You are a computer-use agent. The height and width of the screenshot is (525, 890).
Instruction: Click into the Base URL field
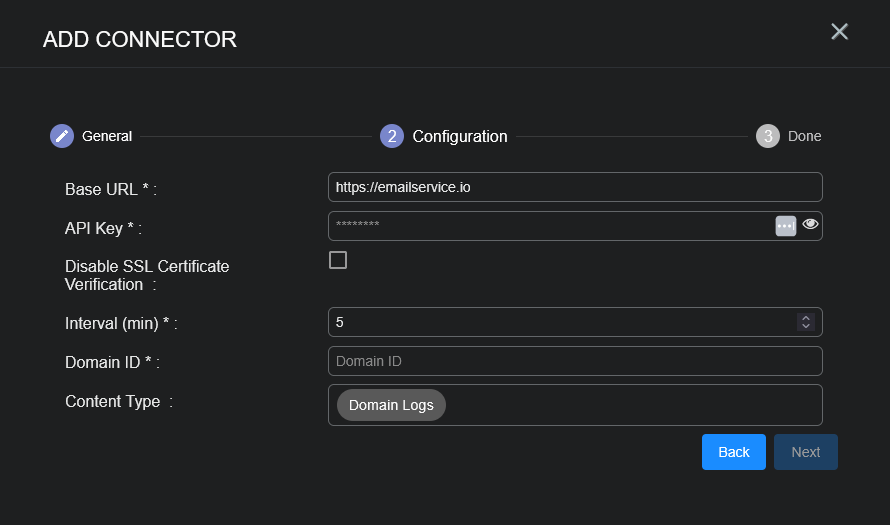(575, 187)
